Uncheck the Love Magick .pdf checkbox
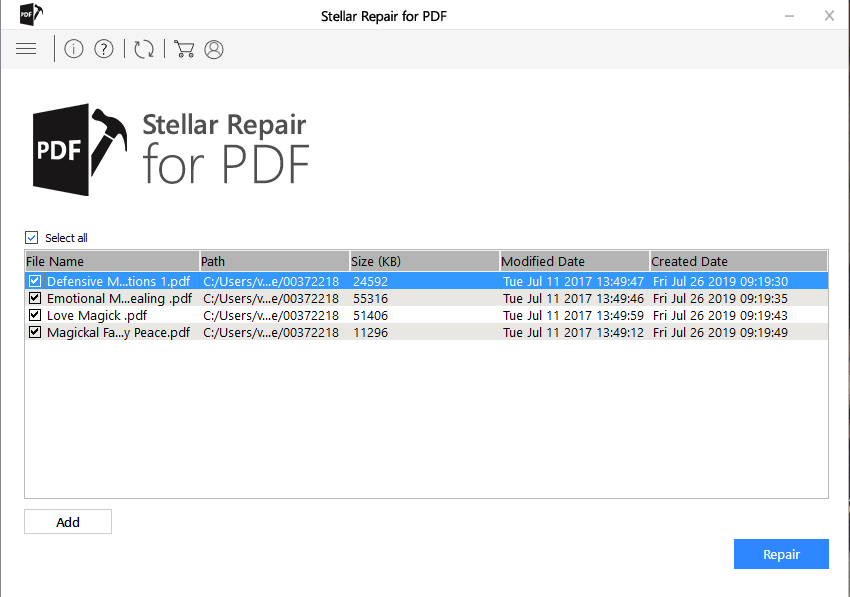Screen dimensions: 850x597 tap(35, 316)
